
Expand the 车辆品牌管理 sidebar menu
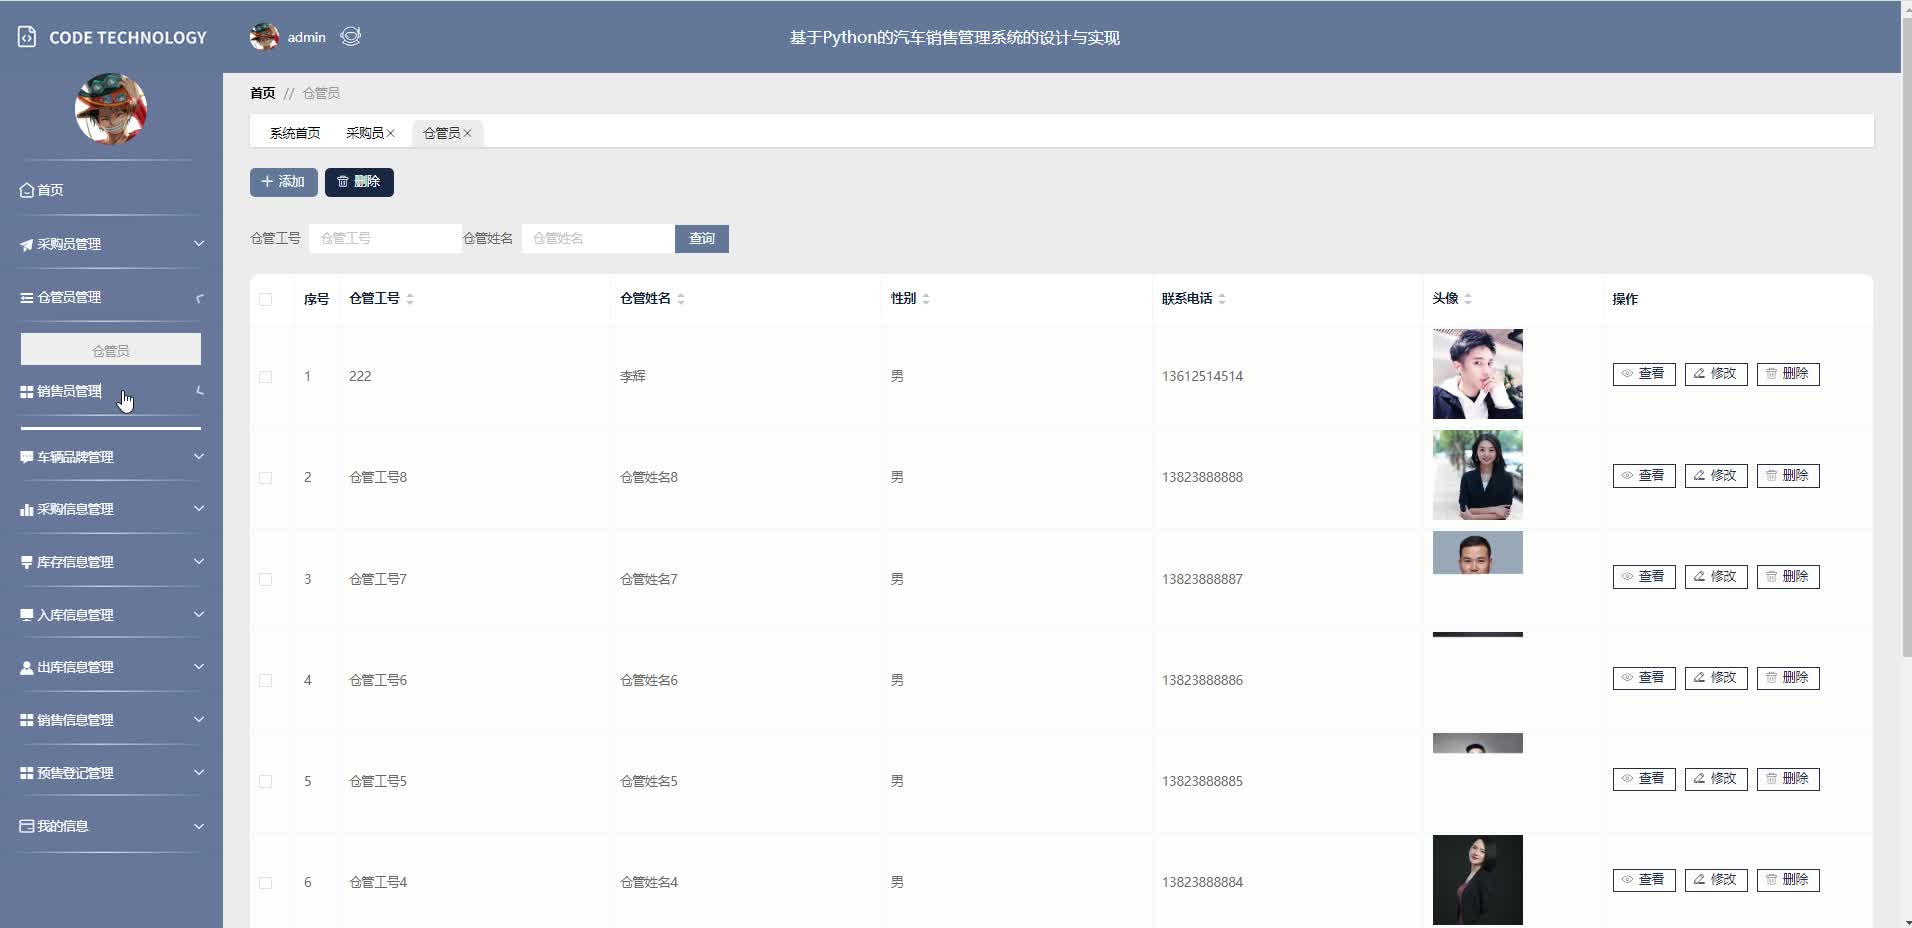[199, 456]
